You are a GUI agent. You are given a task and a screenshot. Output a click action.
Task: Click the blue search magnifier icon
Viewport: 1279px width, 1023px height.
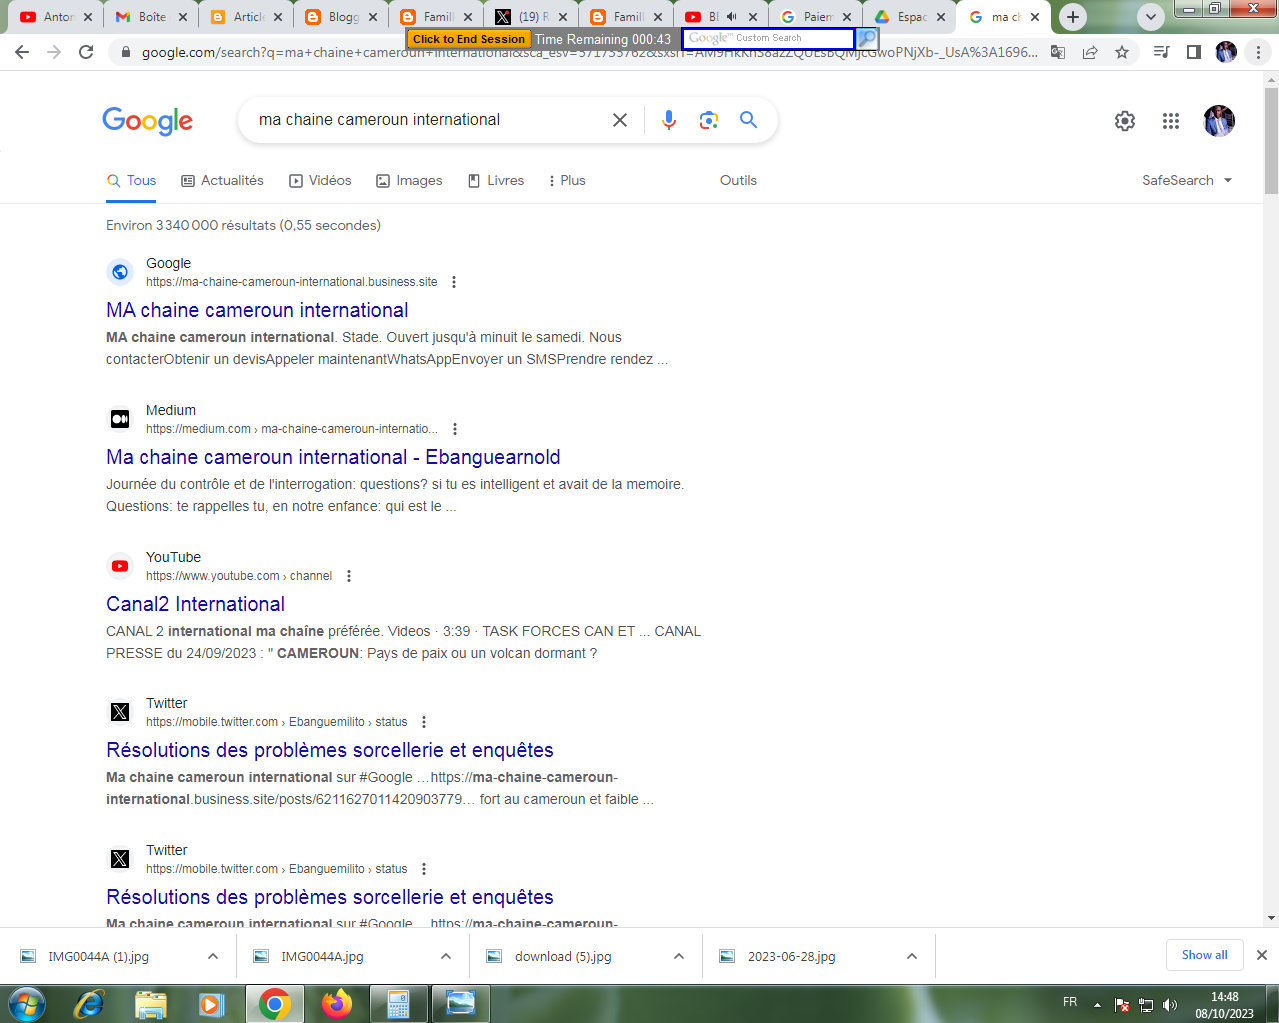748,120
